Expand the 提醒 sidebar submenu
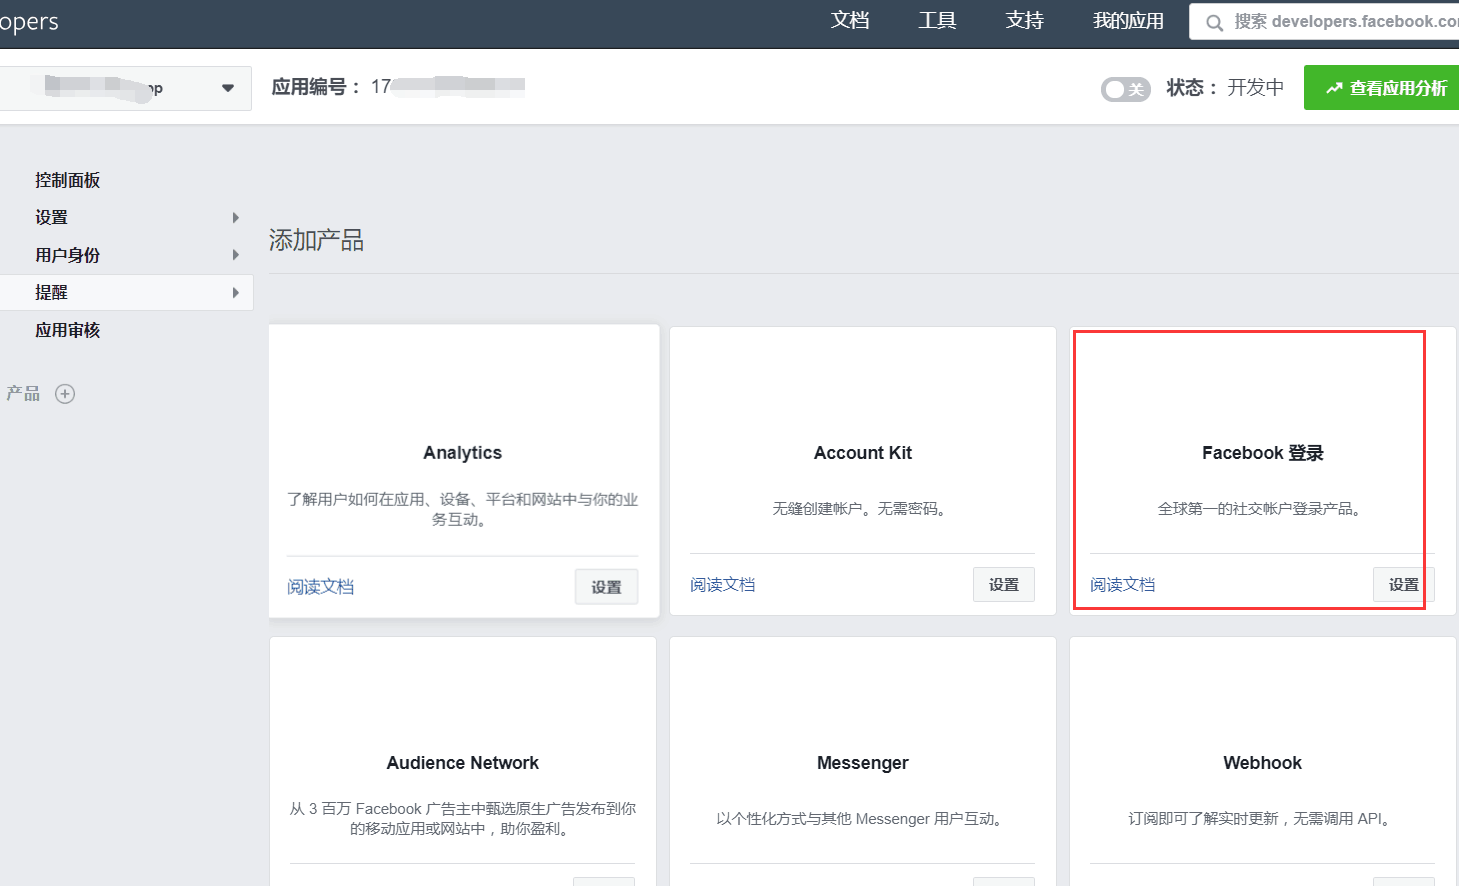The image size is (1459, 886). click(236, 293)
